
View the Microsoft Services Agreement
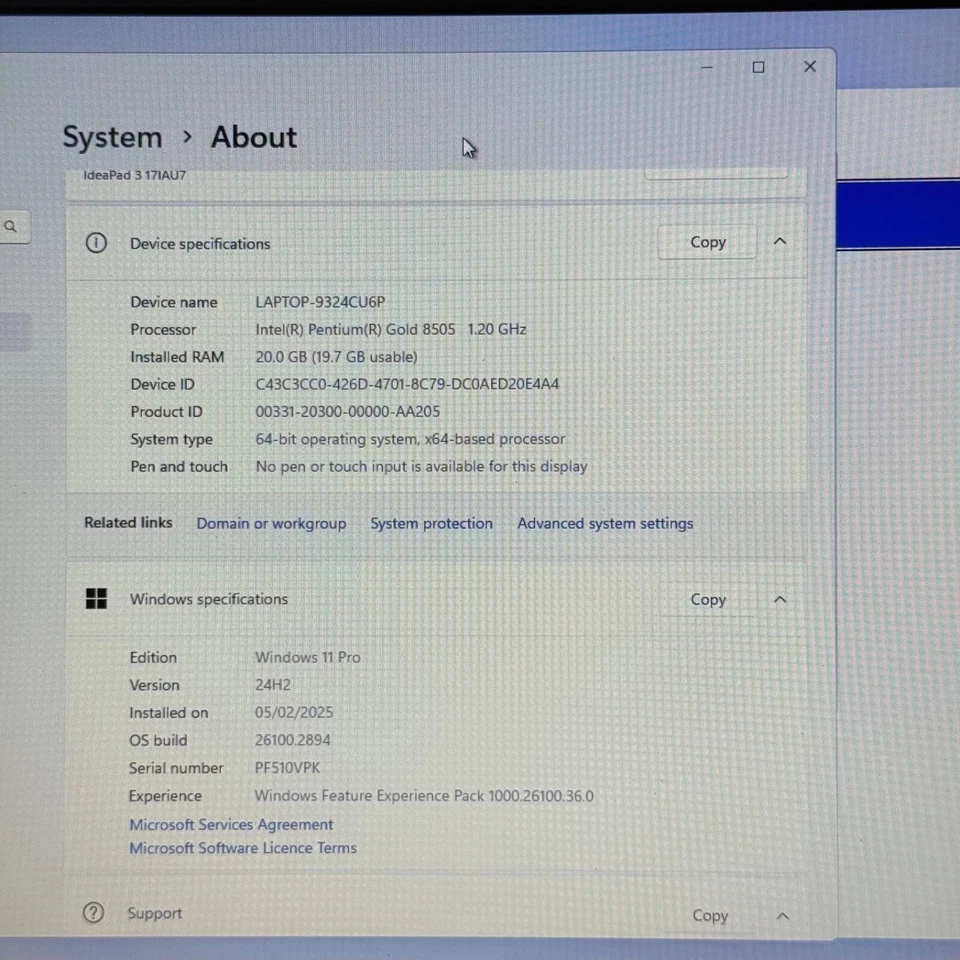pyautogui.click(x=231, y=824)
